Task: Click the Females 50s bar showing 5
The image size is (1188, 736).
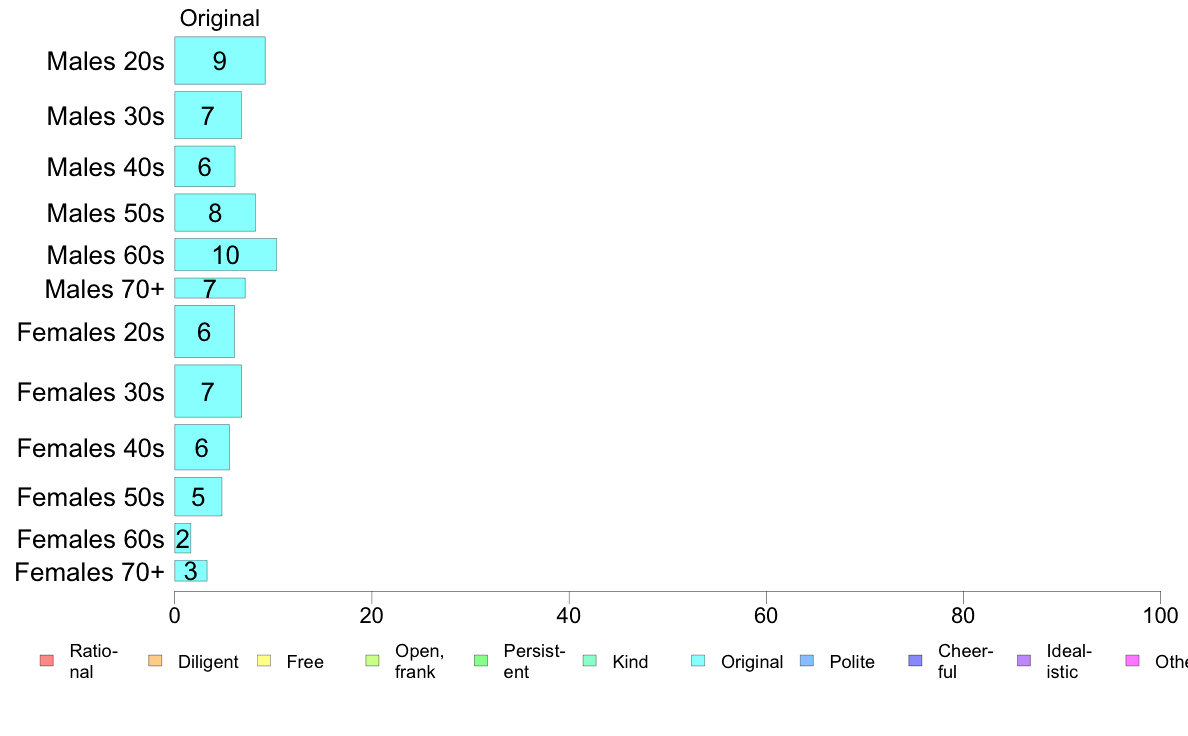Action: [x=198, y=496]
